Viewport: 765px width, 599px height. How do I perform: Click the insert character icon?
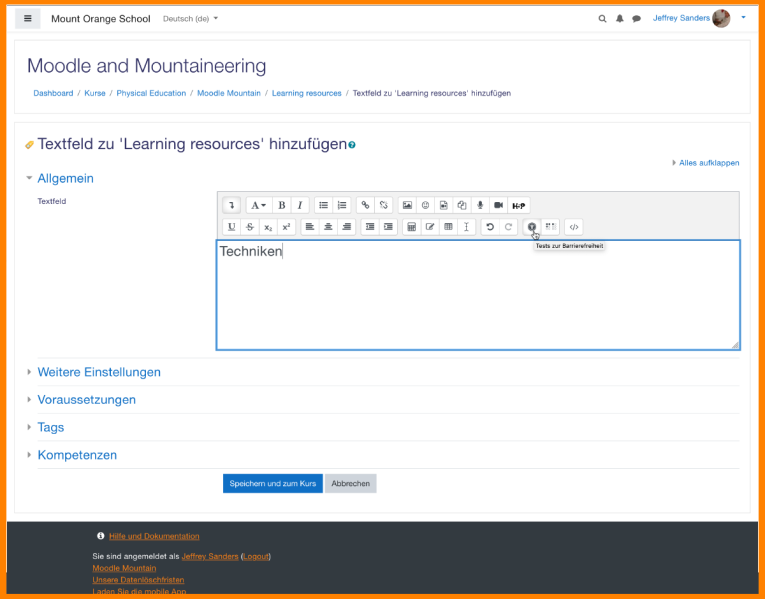click(430, 227)
